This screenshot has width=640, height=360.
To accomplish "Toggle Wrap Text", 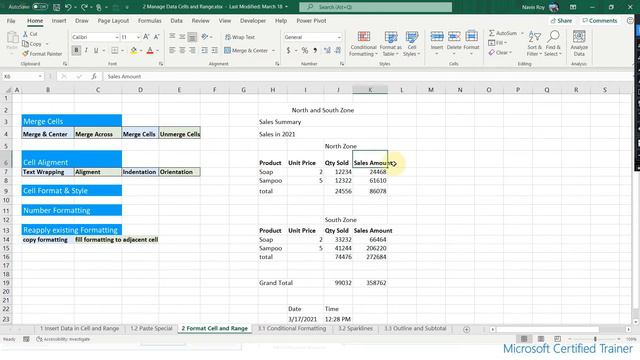I will pos(240,37).
